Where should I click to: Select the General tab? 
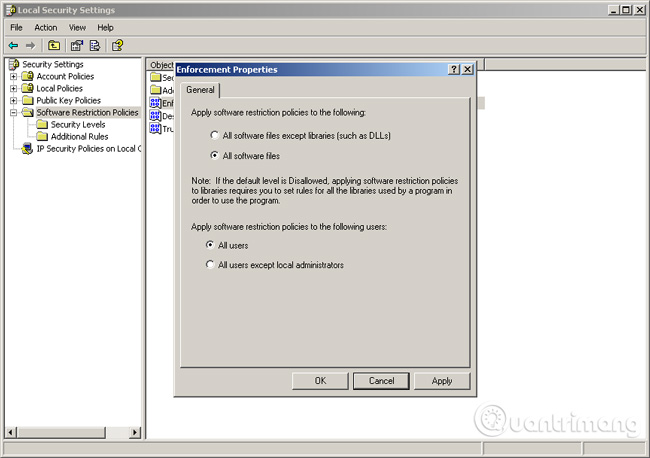click(x=200, y=90)
